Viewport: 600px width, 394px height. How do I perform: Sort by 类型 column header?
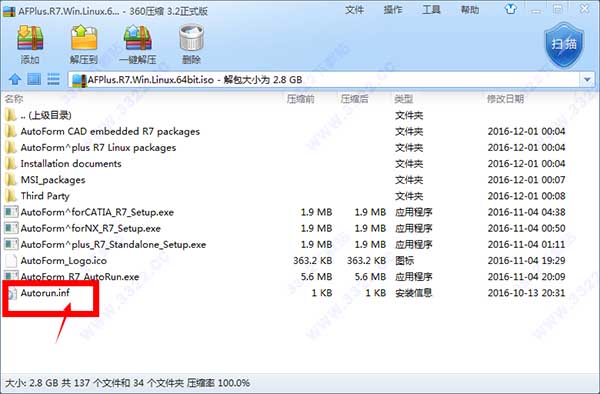(404, 99)
